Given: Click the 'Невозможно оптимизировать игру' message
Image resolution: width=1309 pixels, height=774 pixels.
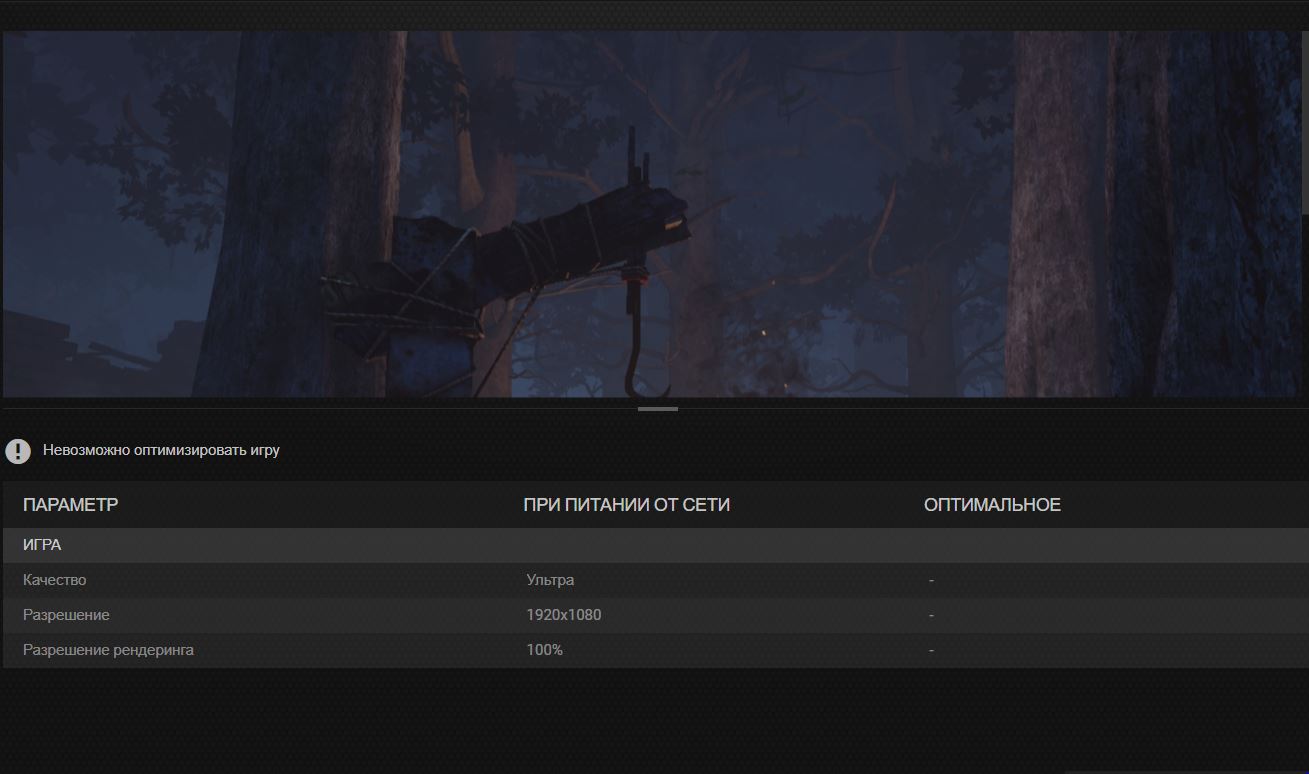Looking at the screenshot, I should coord(161,450).
